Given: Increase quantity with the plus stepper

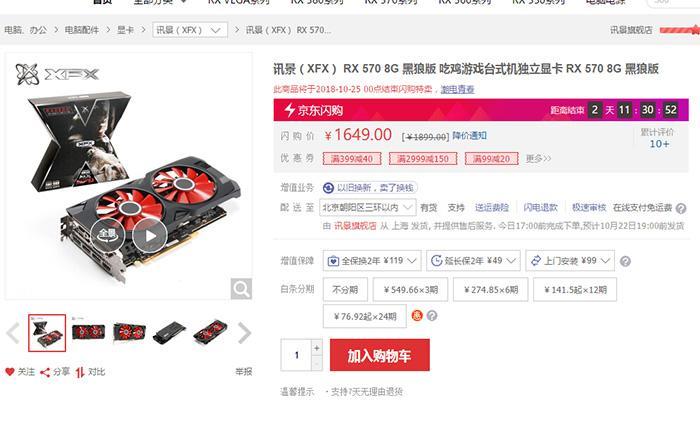Looking at the screenshot, I should 317,347.
